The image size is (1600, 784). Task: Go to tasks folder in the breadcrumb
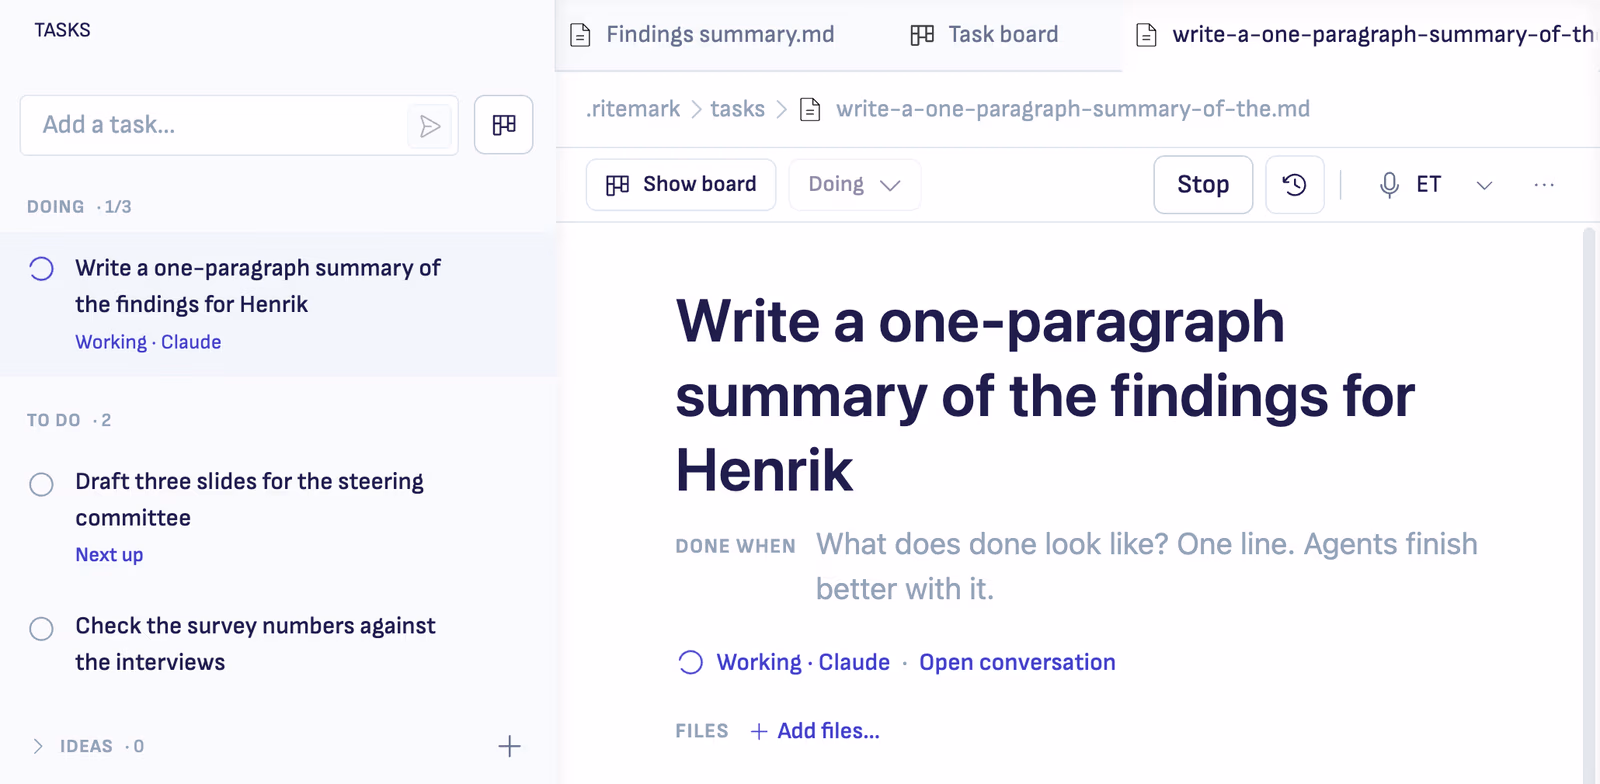(738, 109)
